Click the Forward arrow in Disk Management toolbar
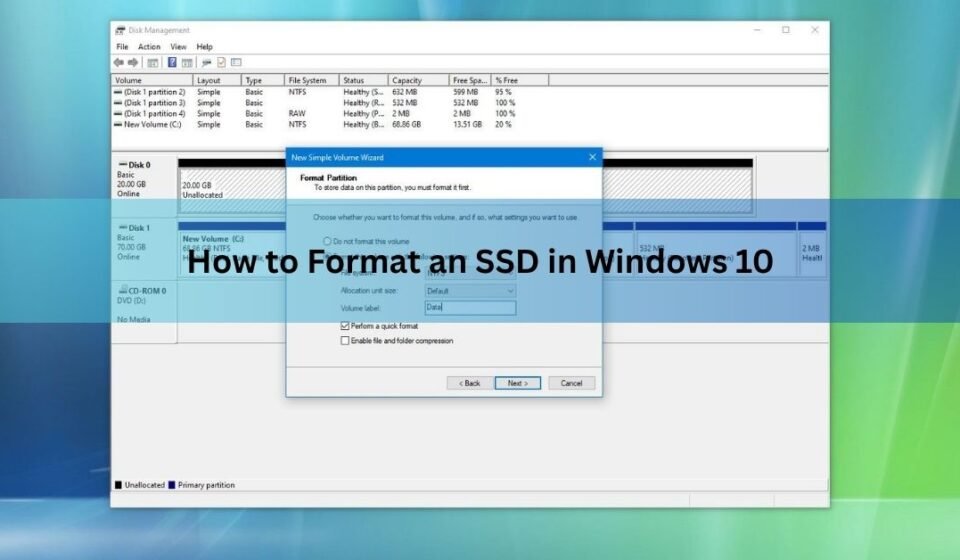 pyautogui.click(x=133, y=62)
